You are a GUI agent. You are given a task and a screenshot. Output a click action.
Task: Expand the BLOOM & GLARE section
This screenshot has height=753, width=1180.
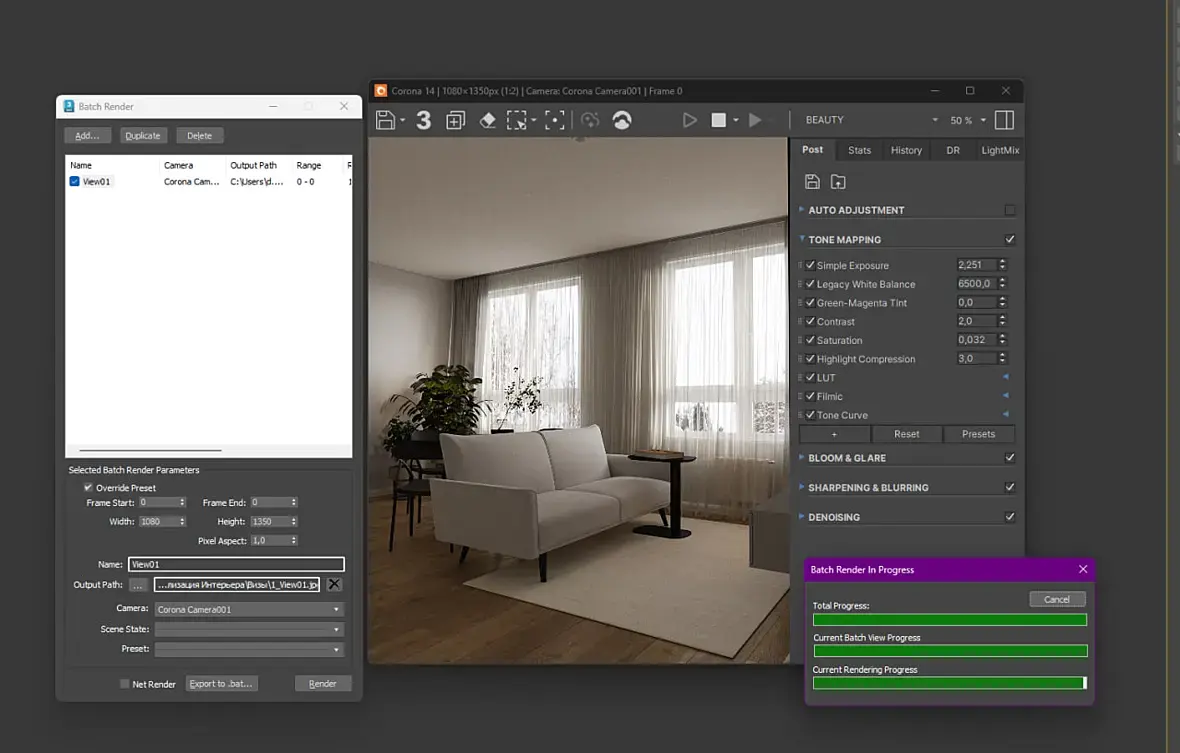(847, 458)
